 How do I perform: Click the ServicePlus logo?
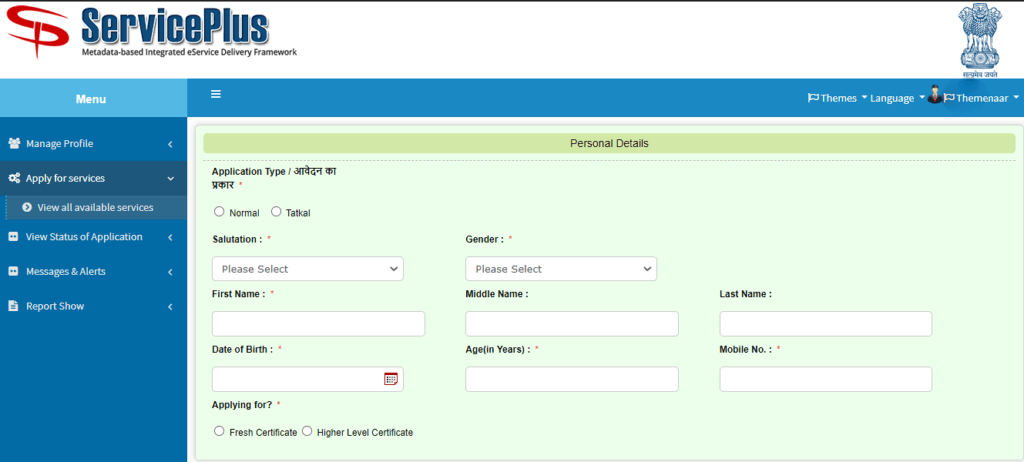point(150,33)
